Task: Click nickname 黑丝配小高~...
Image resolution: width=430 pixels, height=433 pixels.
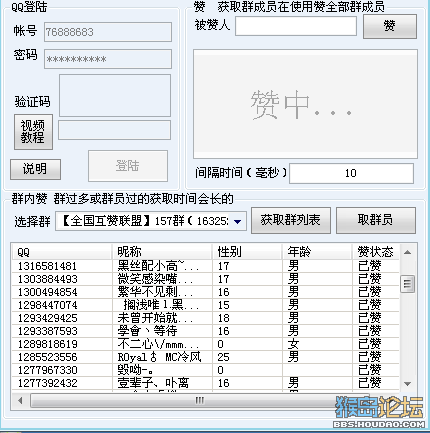Action: (158, 266)
